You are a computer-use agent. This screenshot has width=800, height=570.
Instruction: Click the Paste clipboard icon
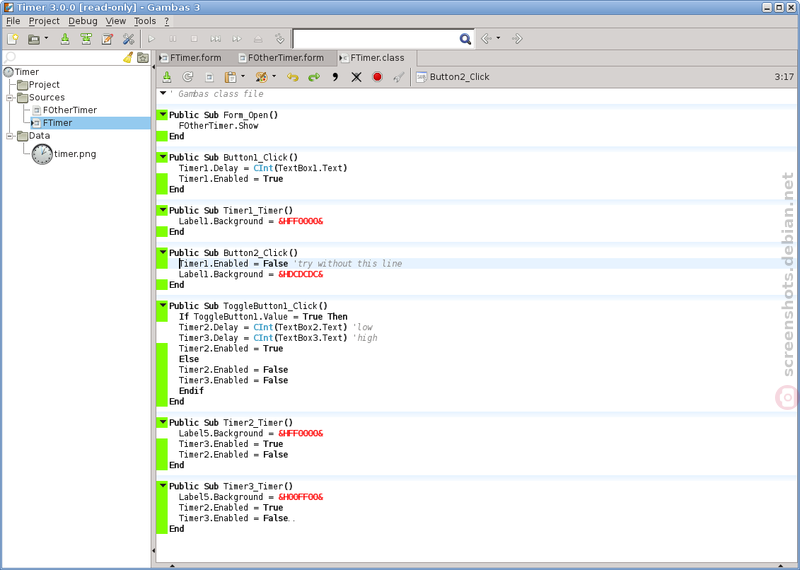click(231, 77)
